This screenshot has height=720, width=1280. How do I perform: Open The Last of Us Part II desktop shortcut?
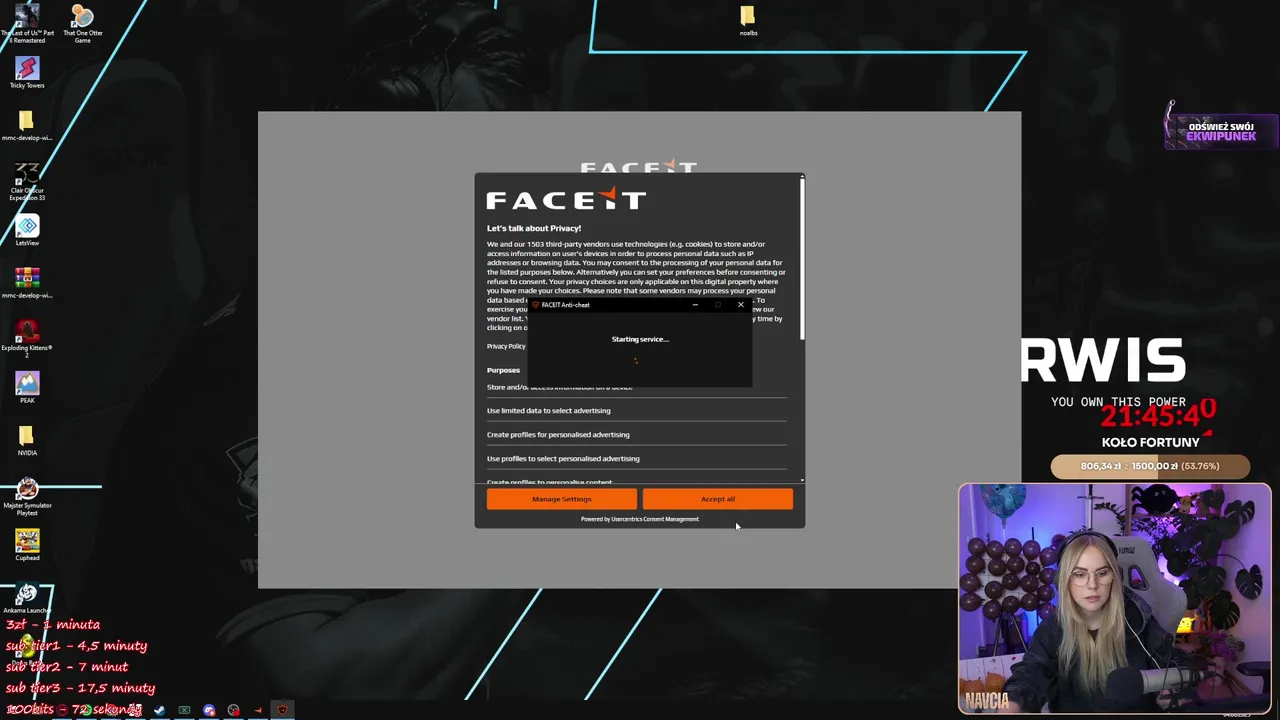[x=27, y=23]
